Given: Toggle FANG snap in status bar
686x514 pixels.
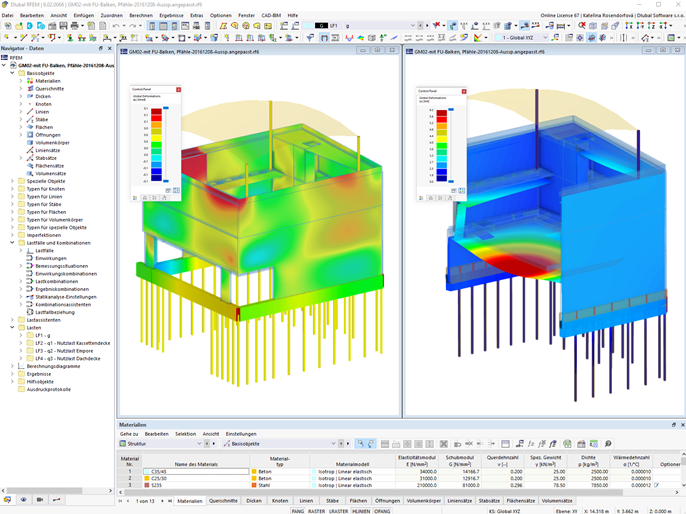Looking at the screenshot, I should [298, 511].
